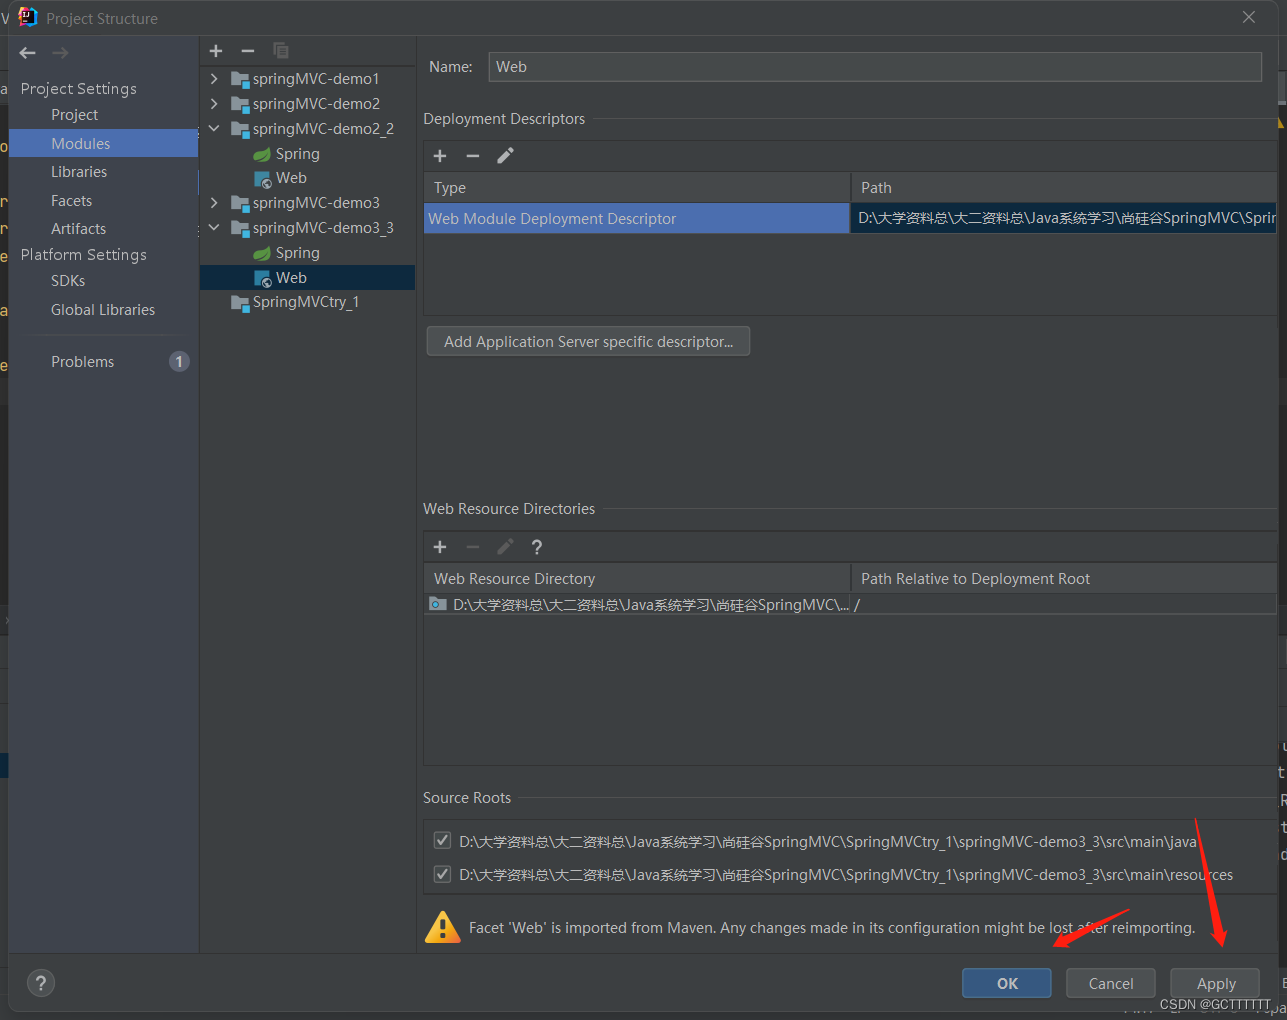Open Modules settings section
1287x1020 pixels.
click(x=104, y=143)
